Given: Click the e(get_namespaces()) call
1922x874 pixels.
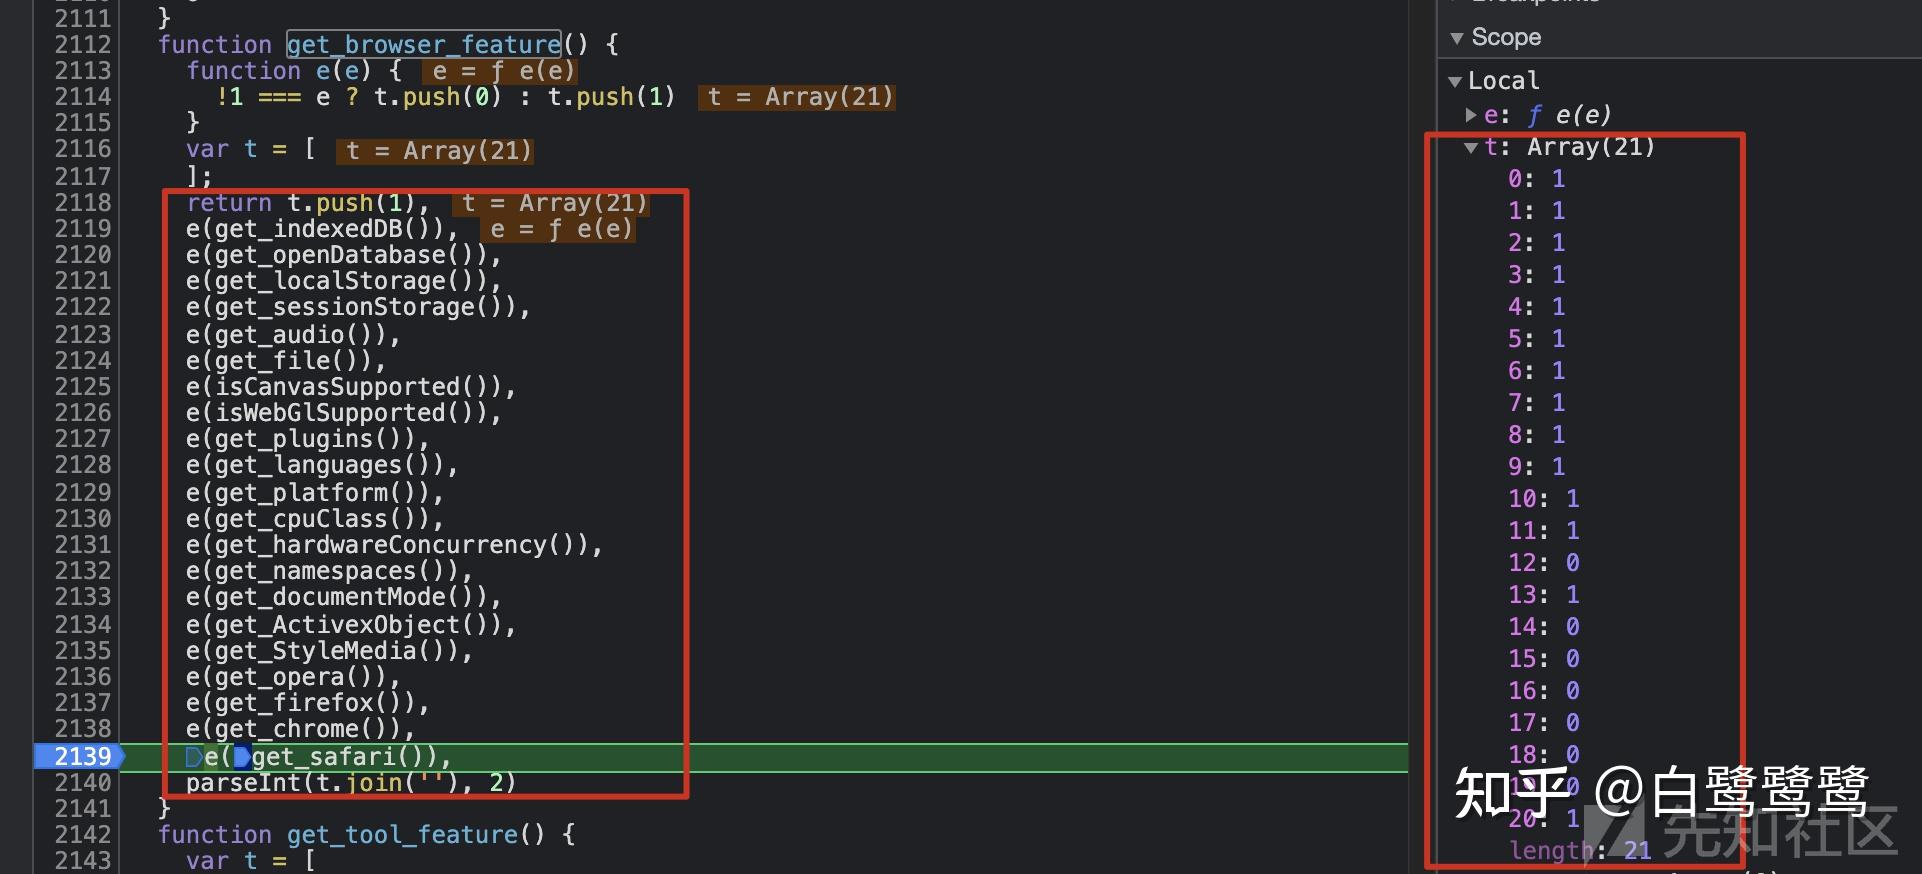Looking at the screenshot, I should (322, 571).
